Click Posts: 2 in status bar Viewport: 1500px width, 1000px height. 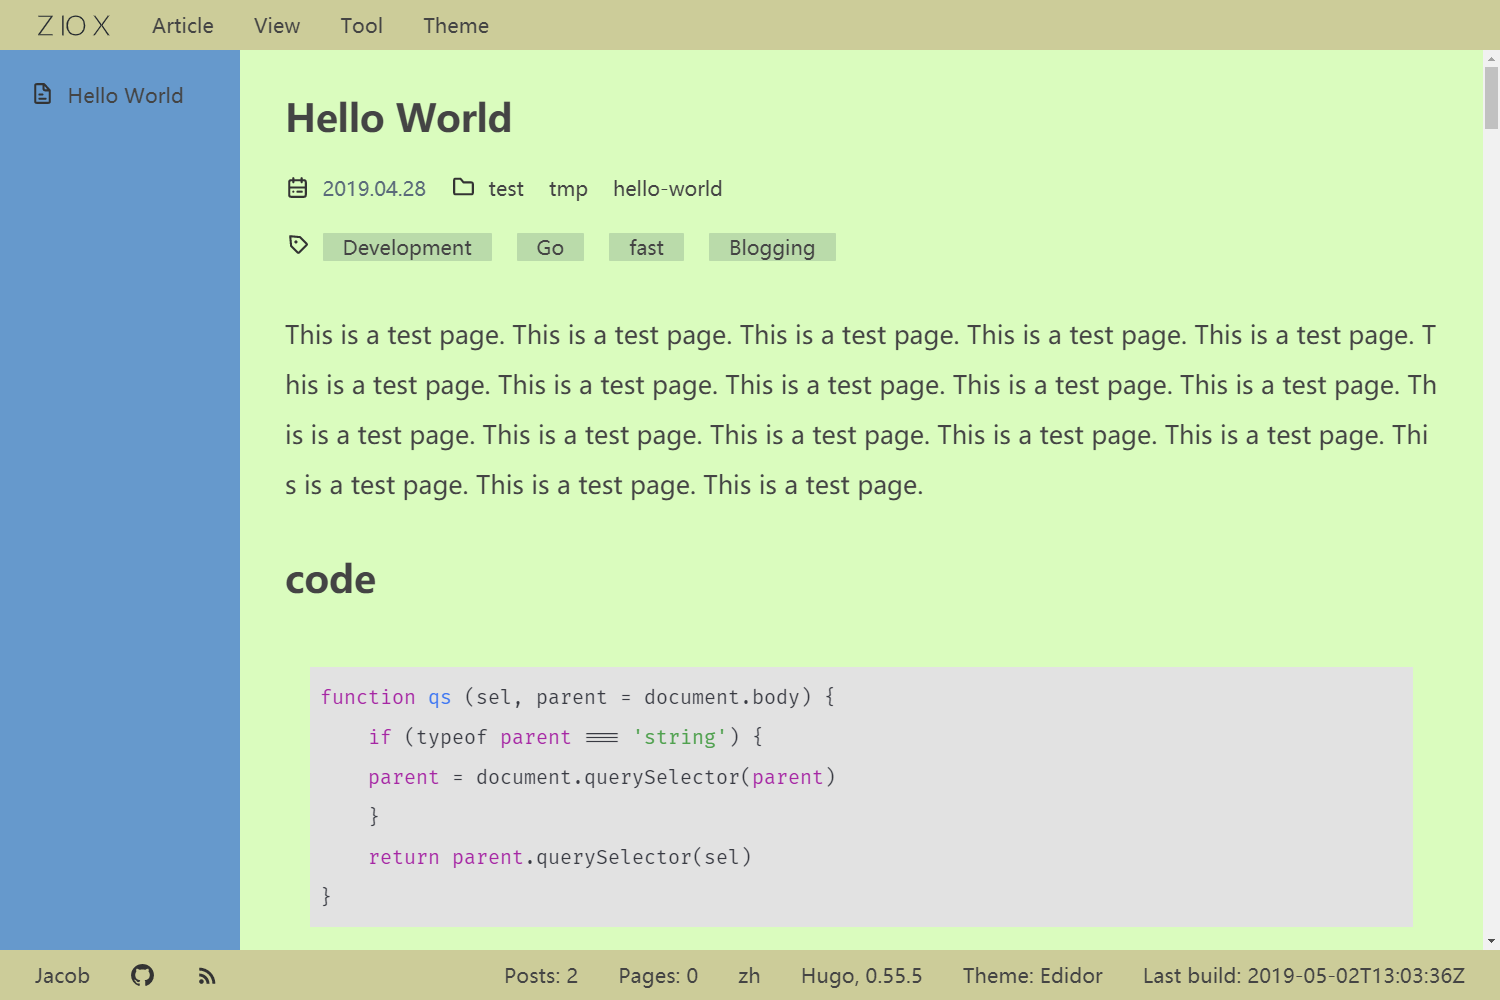pyautogui.click(x=541, y=976)
